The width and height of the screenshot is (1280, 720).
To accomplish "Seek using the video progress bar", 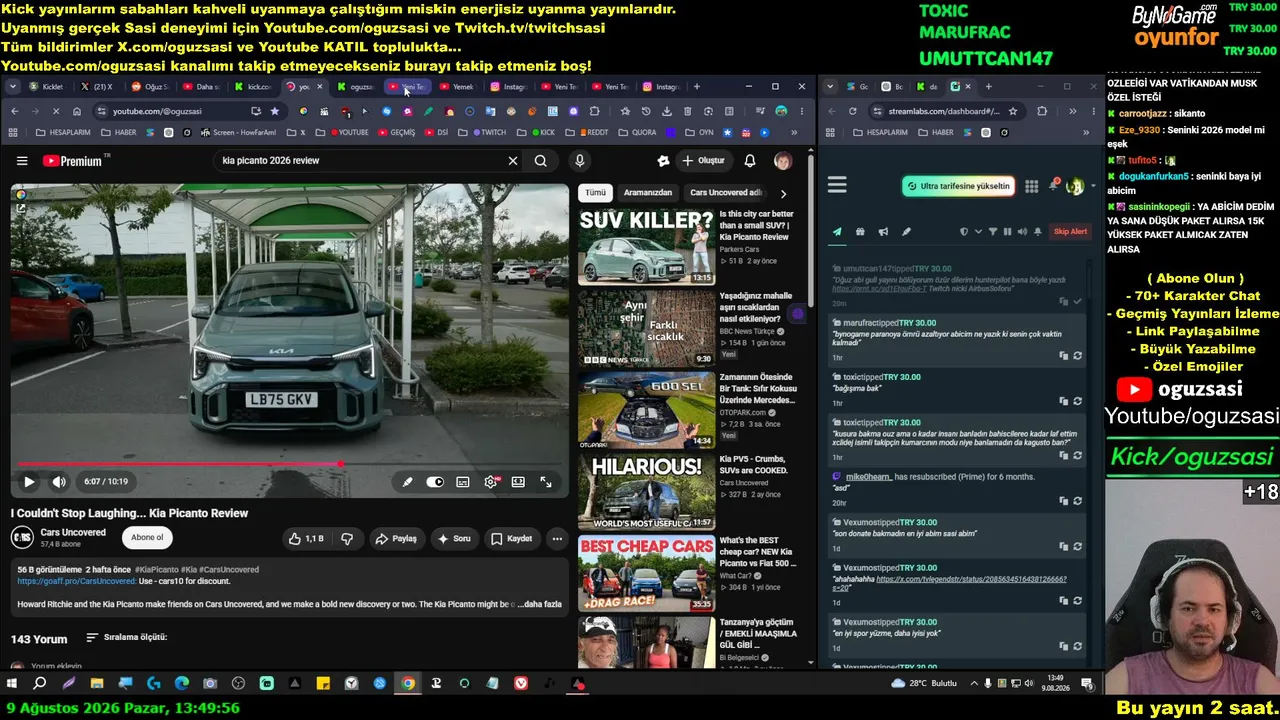I will [290, 464].
